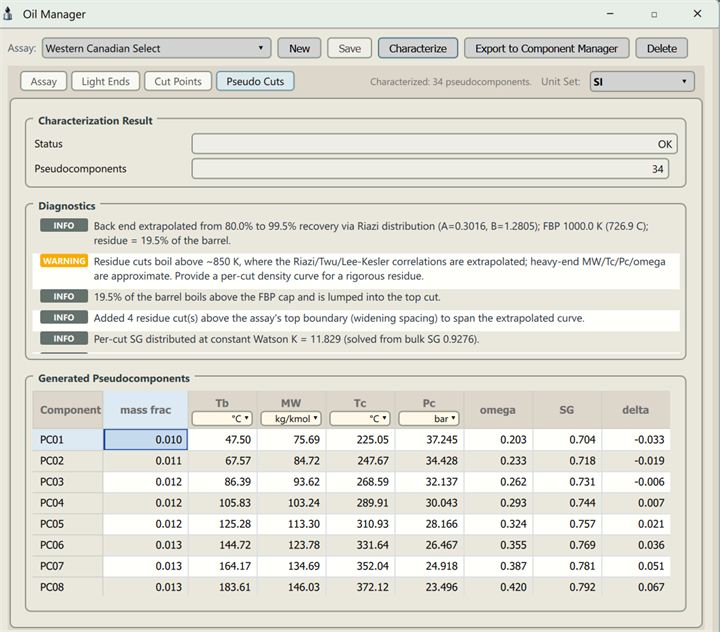Open the Assay dropdown showing Western Canadian Select
Screen dimensions: 720x632
157,48
